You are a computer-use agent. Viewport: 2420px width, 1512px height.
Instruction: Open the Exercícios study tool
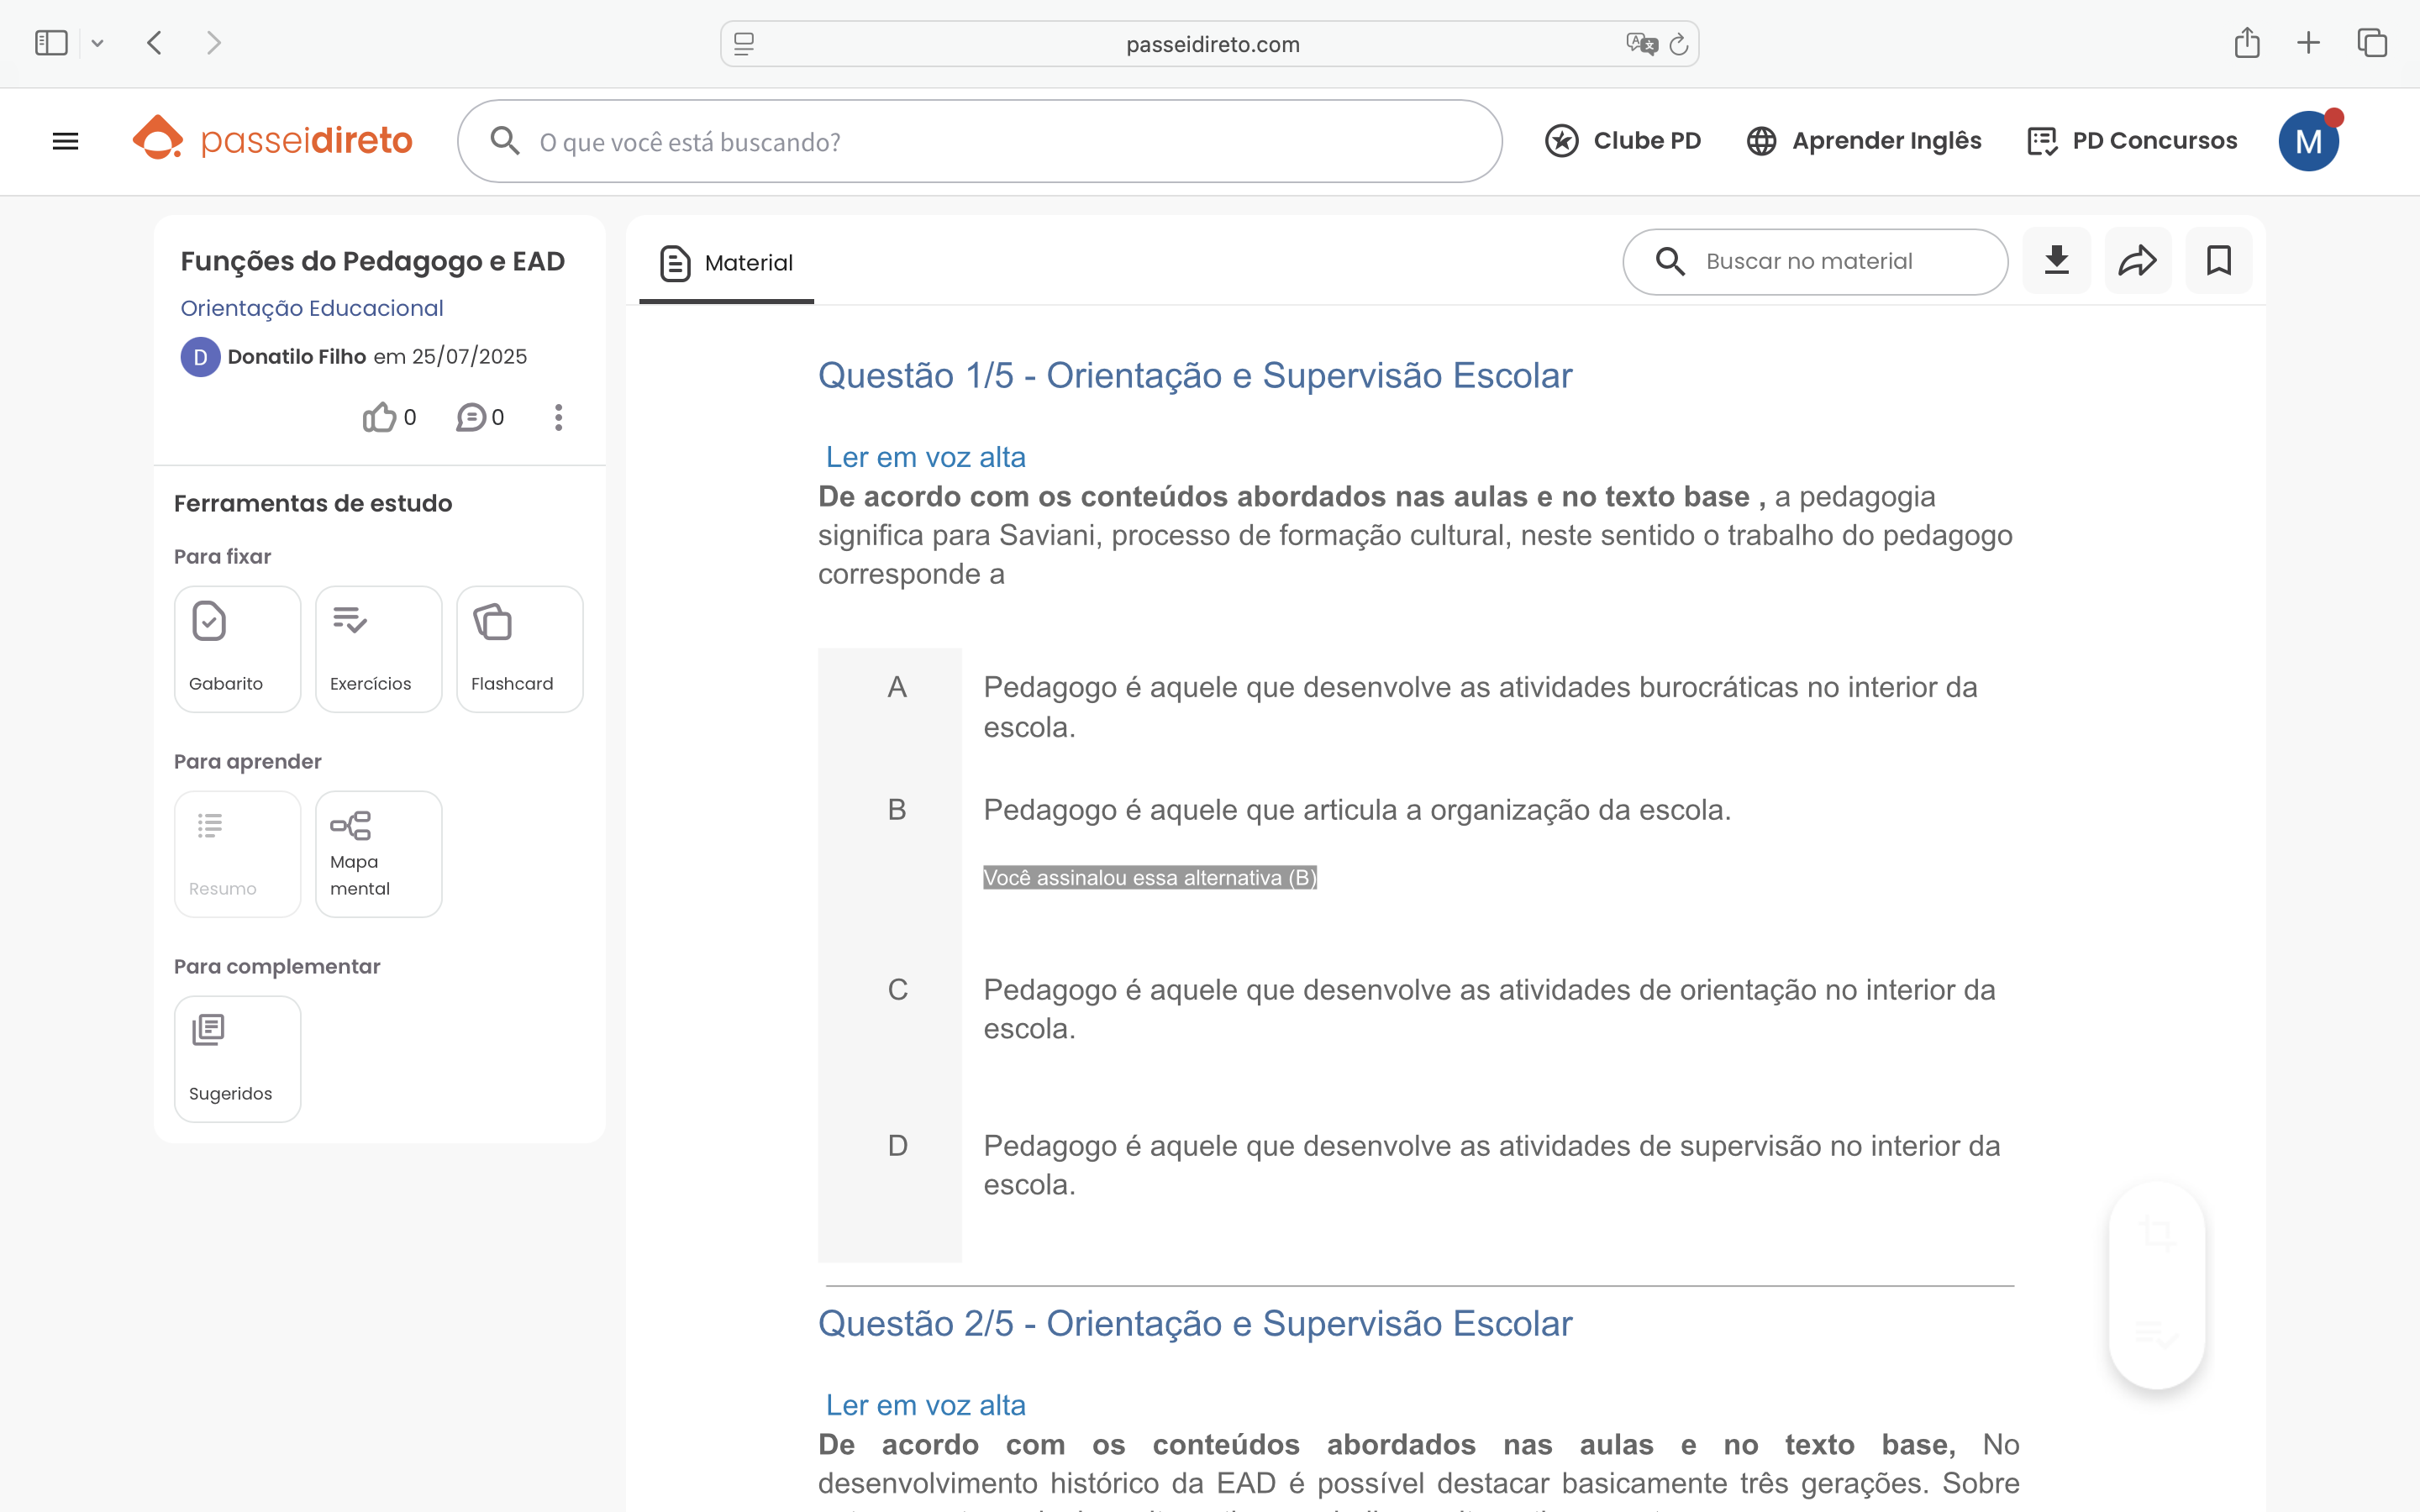[378, 649]
